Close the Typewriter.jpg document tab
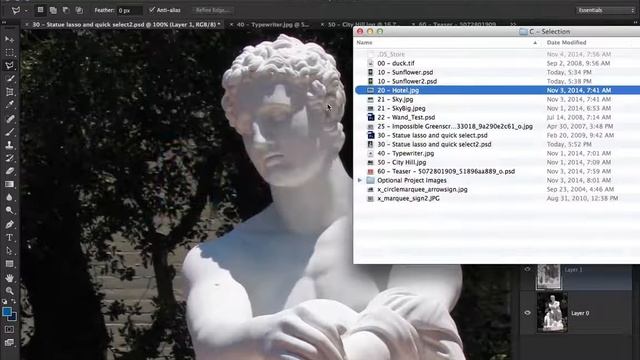The width and height of the screenshot is (640, 360). pyautogui.click(x=231, y=24)
